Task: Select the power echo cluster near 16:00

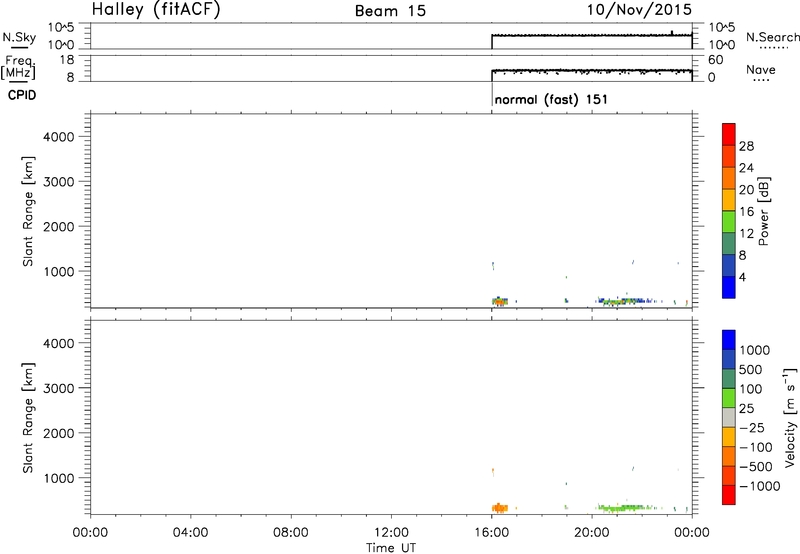Action: (500, 301)
